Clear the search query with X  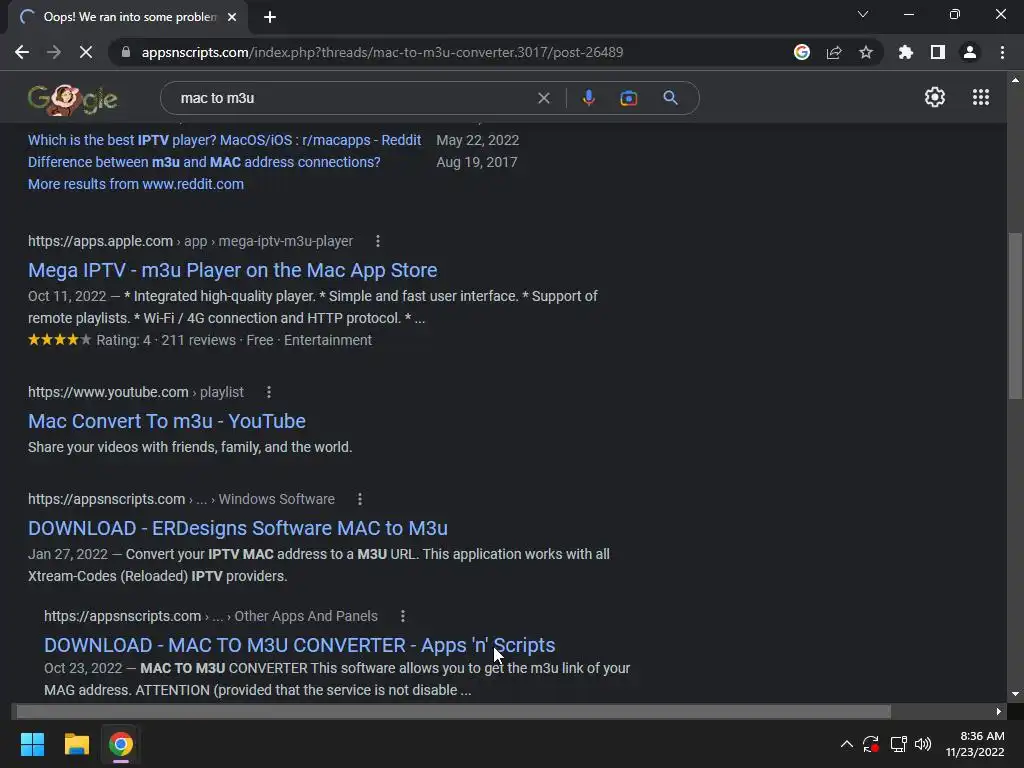click(x=543, y=98)
